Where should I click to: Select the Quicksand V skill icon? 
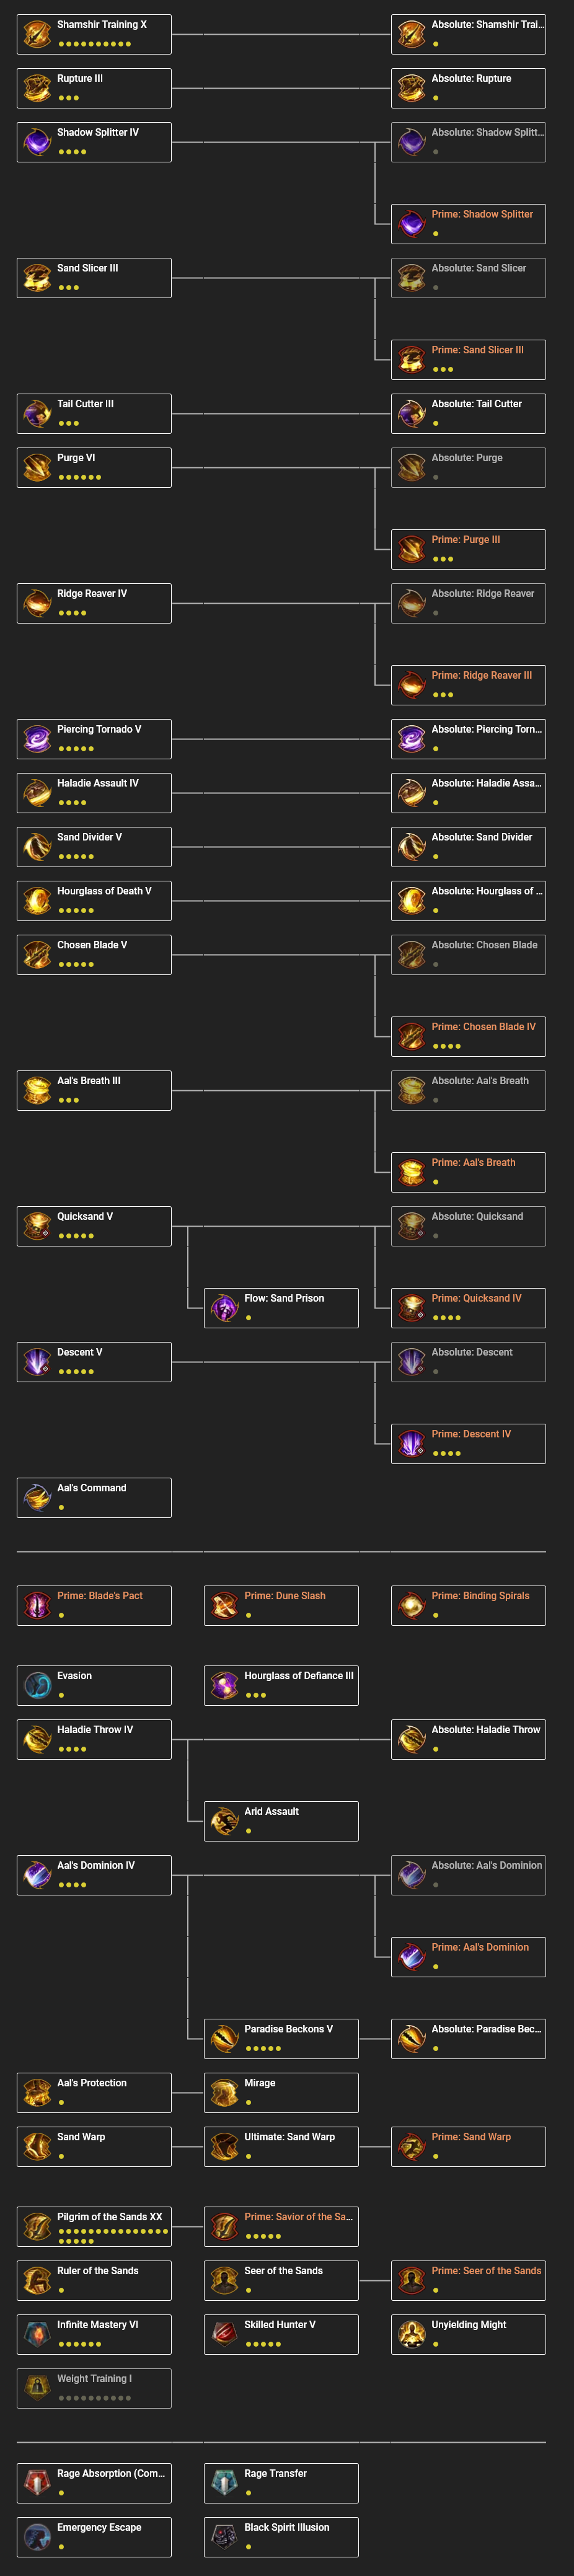(x=33, y=1225)
